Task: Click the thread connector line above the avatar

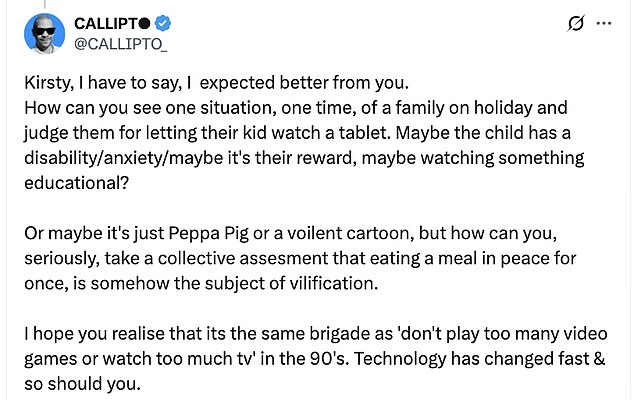Action: 44,4
